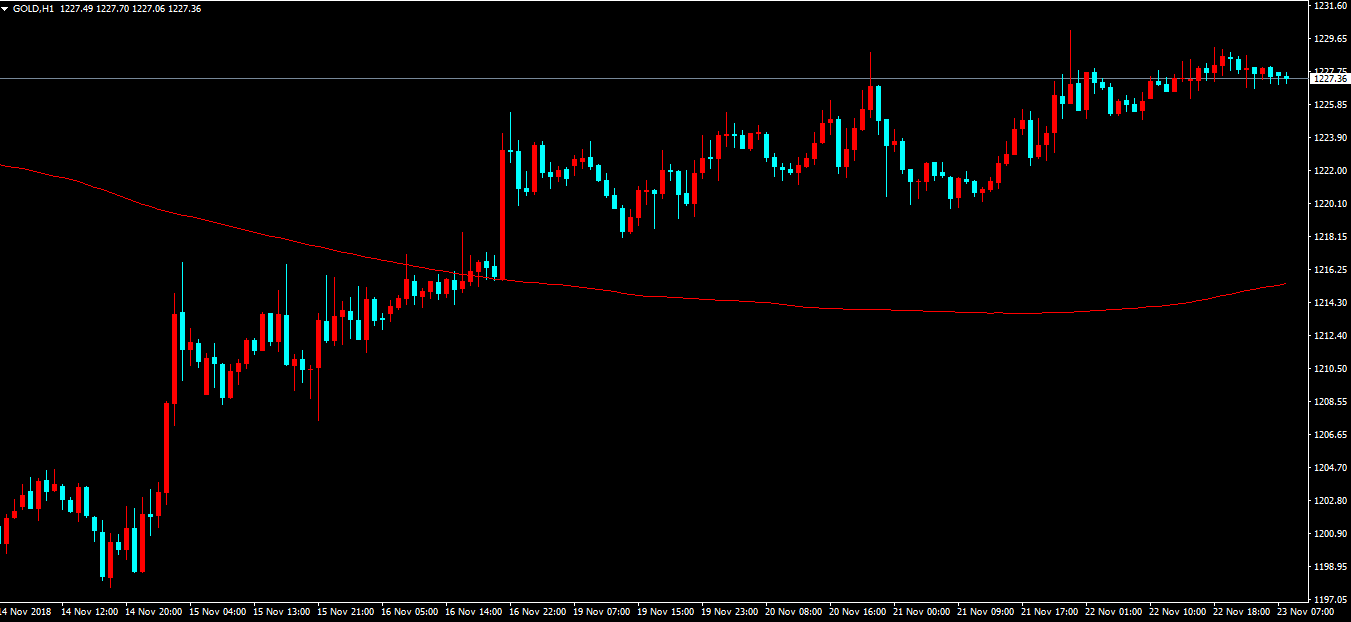This screenshot has width=1351, height=622.
Task: Click the 1198.95 price scale label
Action: coord(1329,567)
